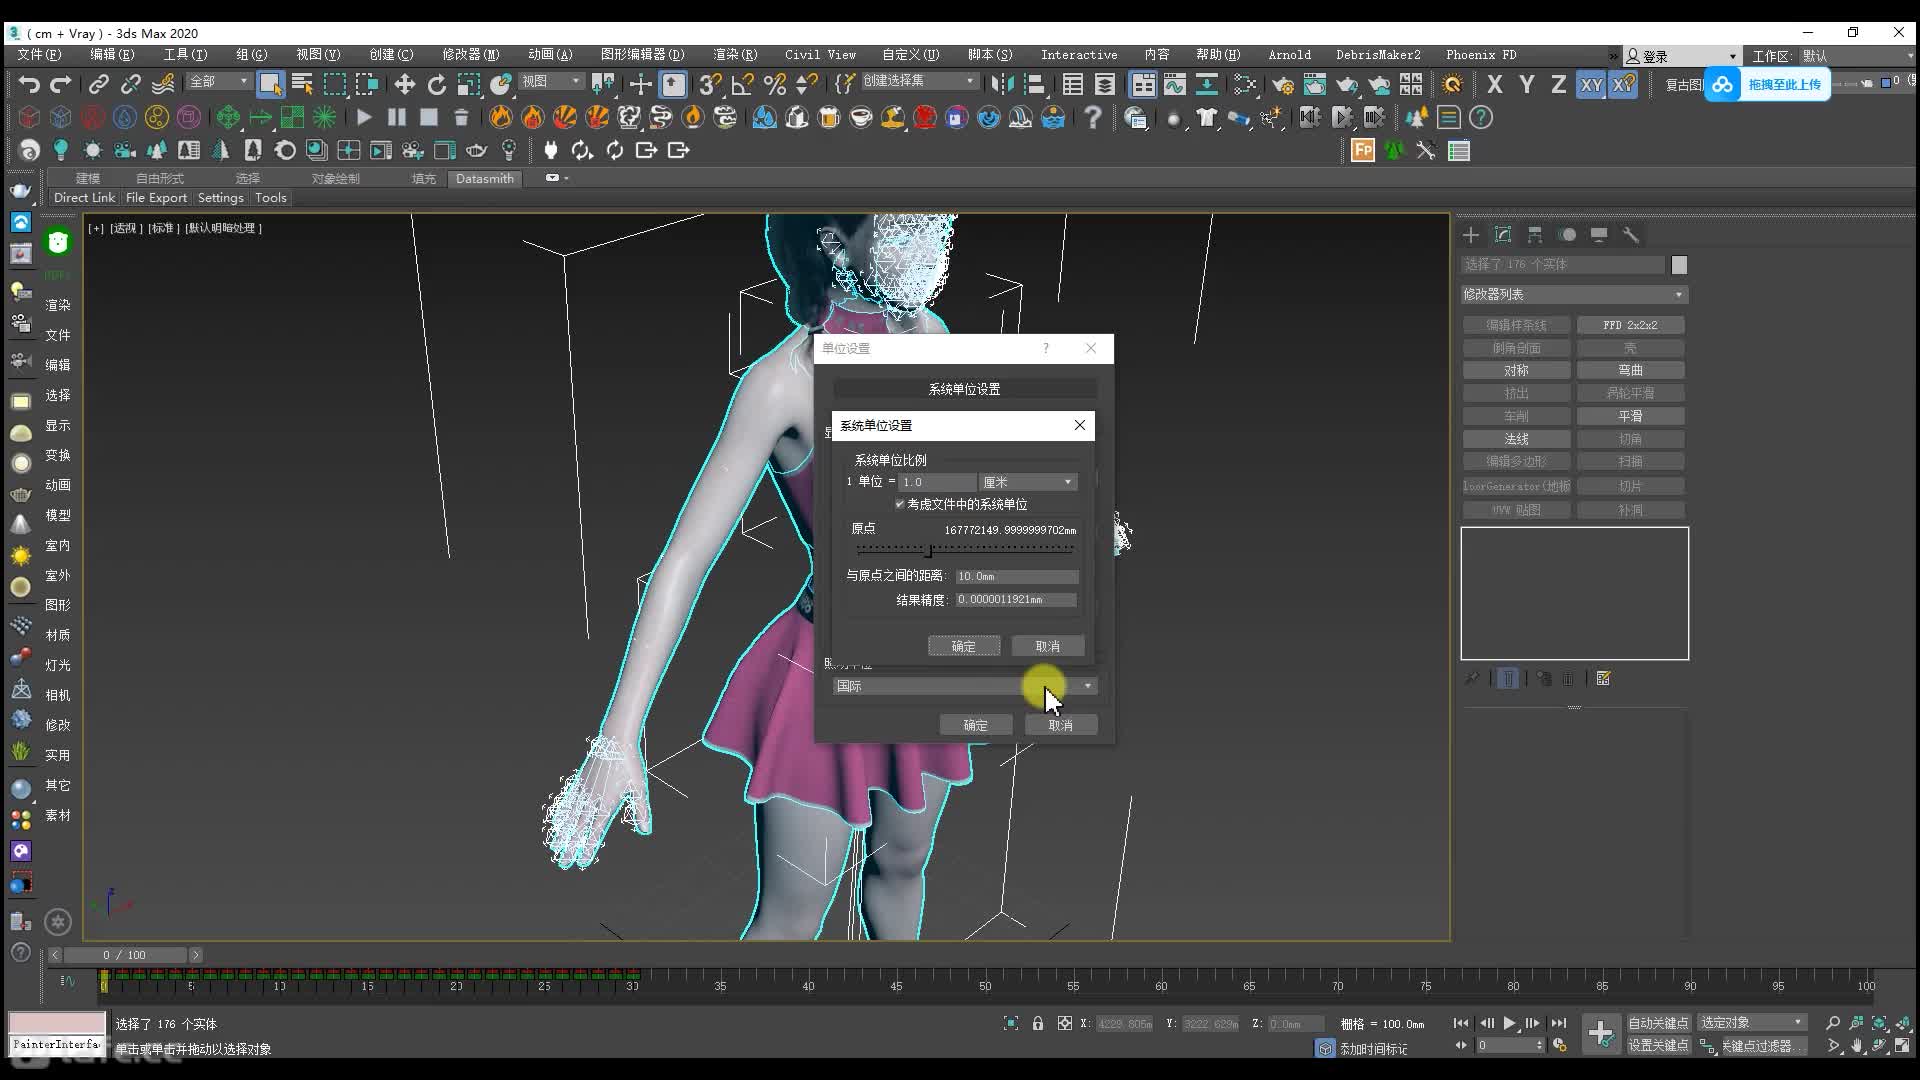The height and width of the screenshot is (1080, 1920).
Task: Click the 系统单位设置 button
Action: point(964,389)
